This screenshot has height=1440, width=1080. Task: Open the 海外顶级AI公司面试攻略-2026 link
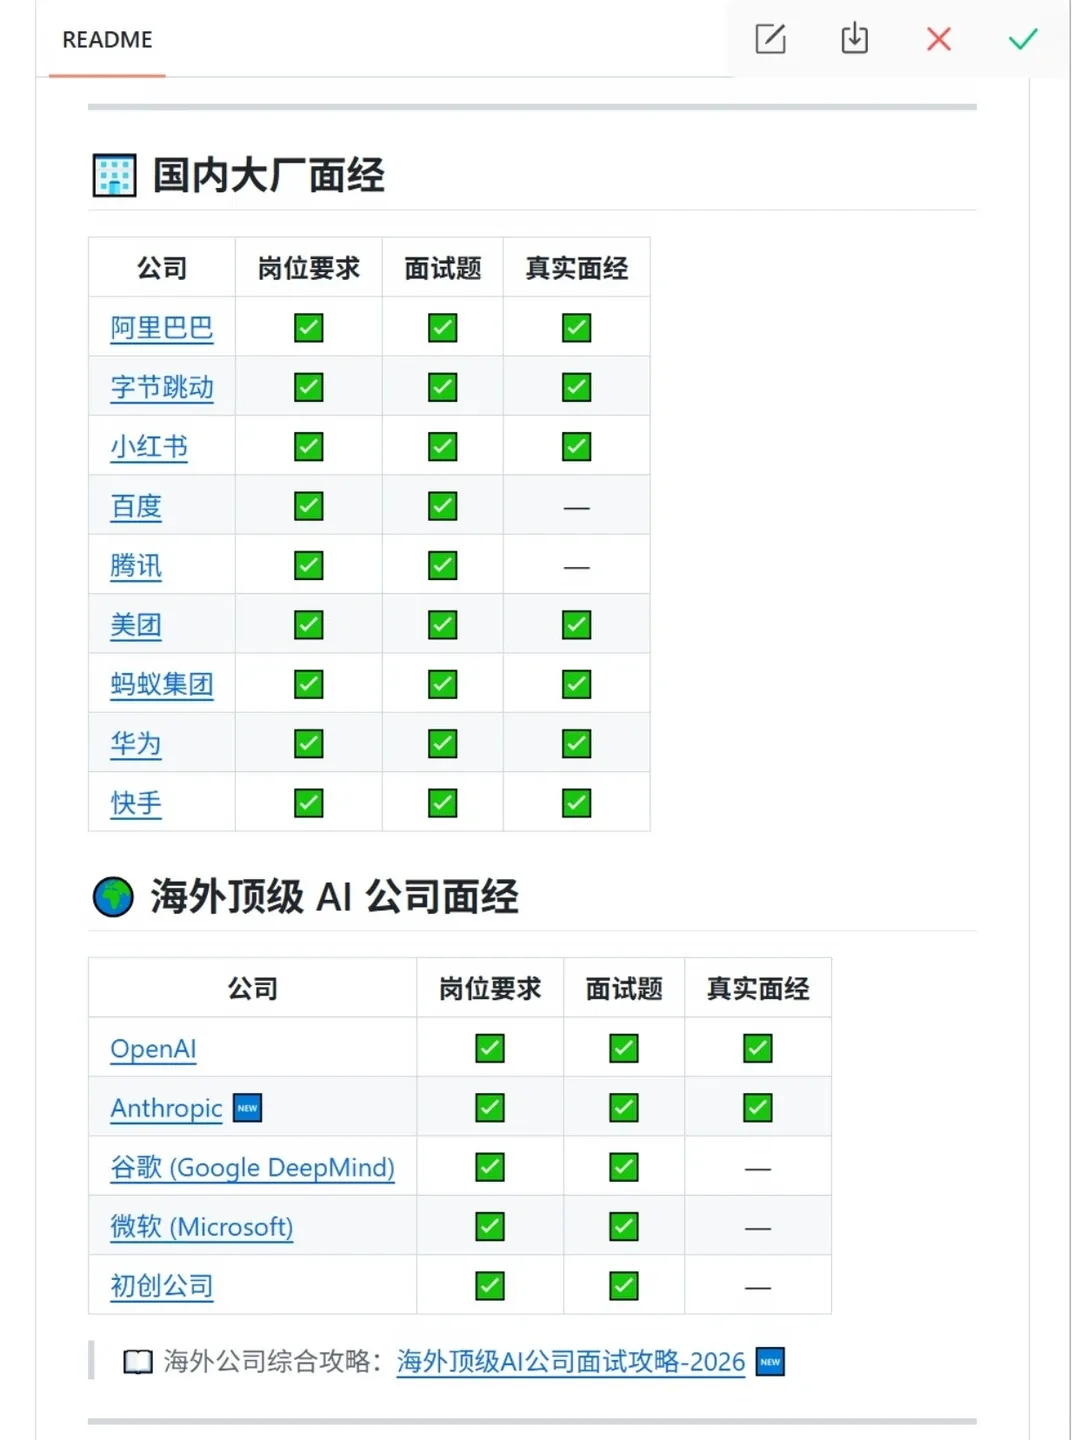[x=571, y=1362]
